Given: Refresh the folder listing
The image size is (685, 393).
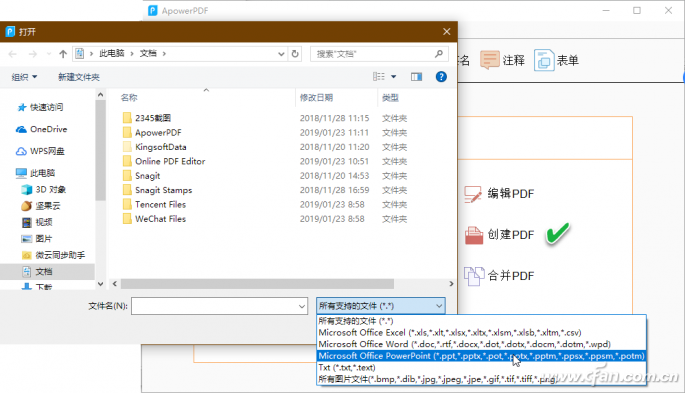Looking at the screenshot, I should (x=295, y=53).
